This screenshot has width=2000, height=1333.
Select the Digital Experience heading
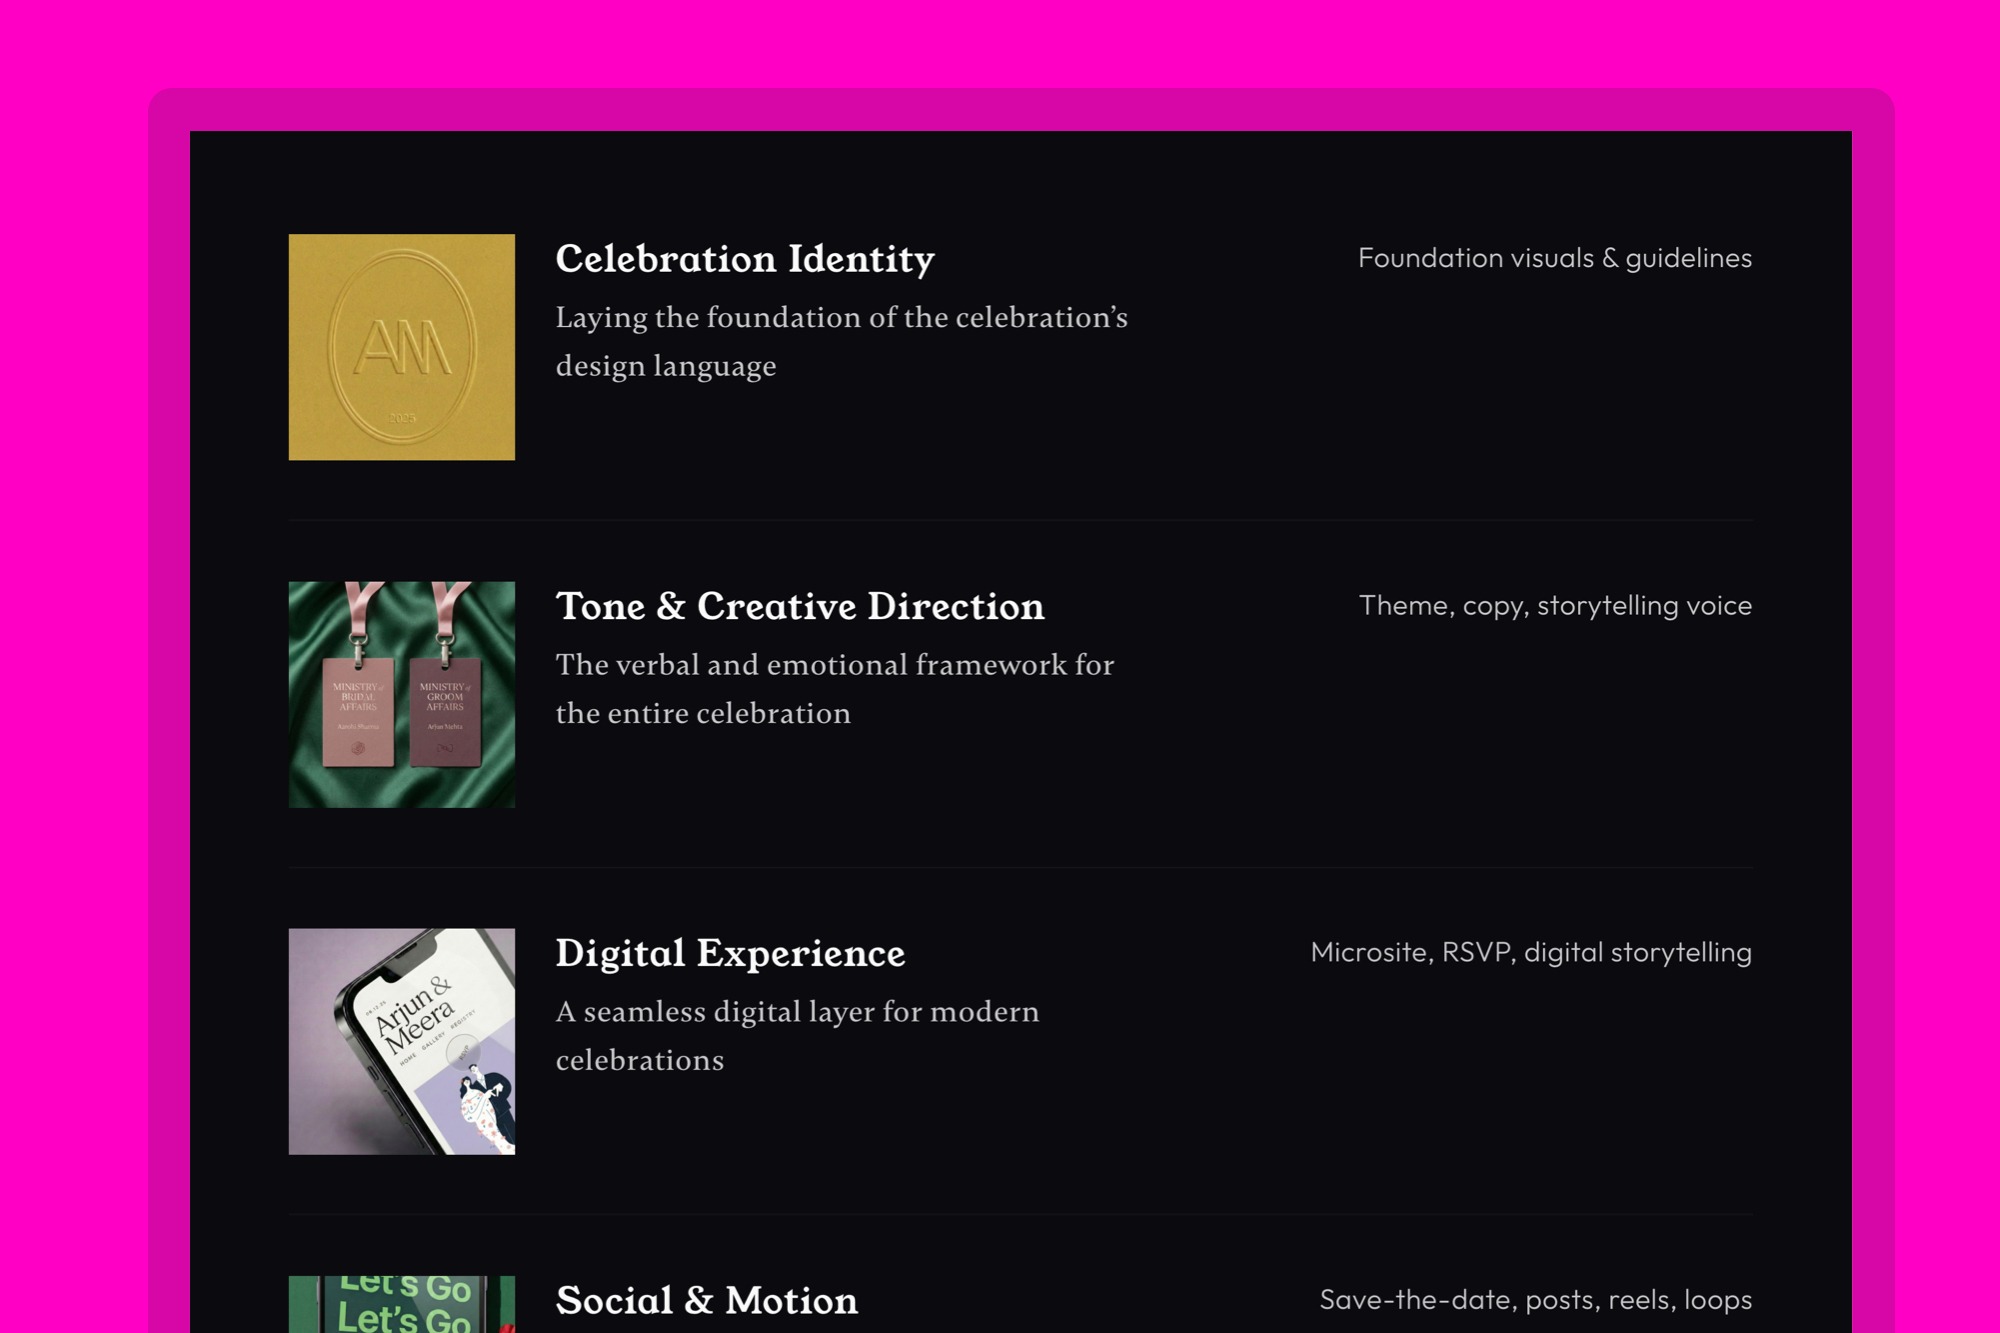point(729,953)
